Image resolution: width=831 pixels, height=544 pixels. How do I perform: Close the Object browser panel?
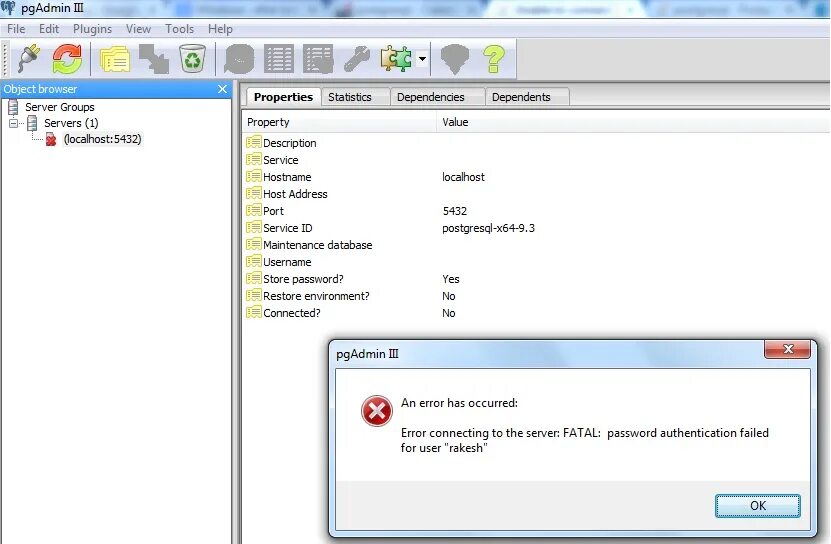click(x=223, y=89)
